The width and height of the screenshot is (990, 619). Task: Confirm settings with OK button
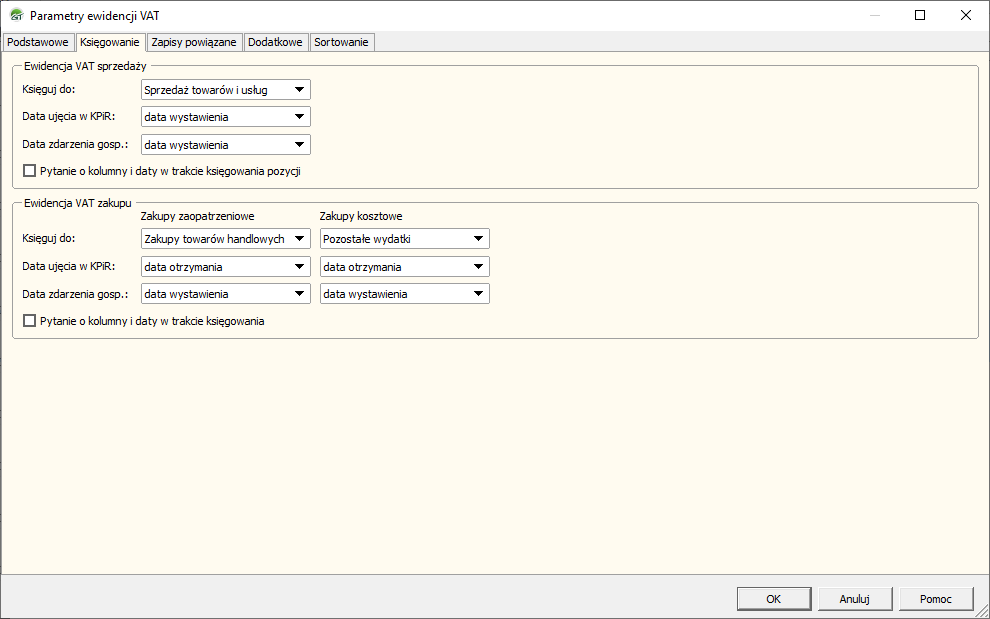(x=773, y=599)
